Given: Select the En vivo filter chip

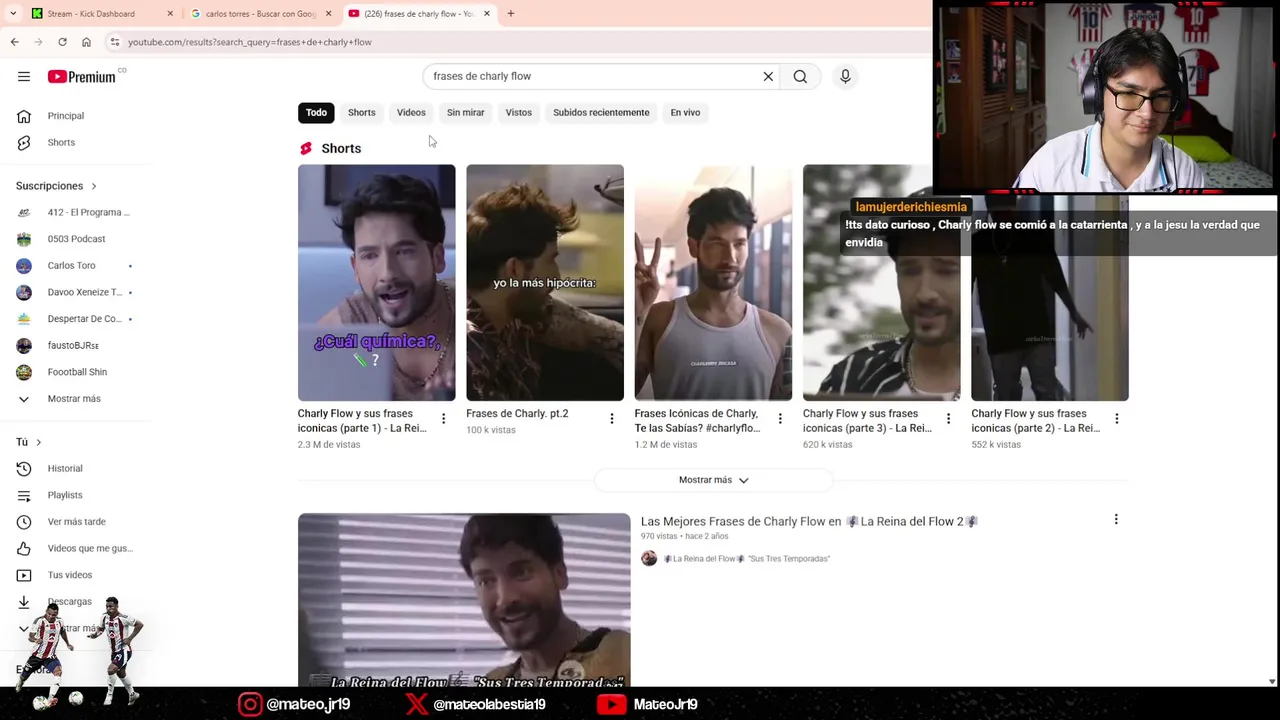Looking at the screenshot, I should [685, 112].
